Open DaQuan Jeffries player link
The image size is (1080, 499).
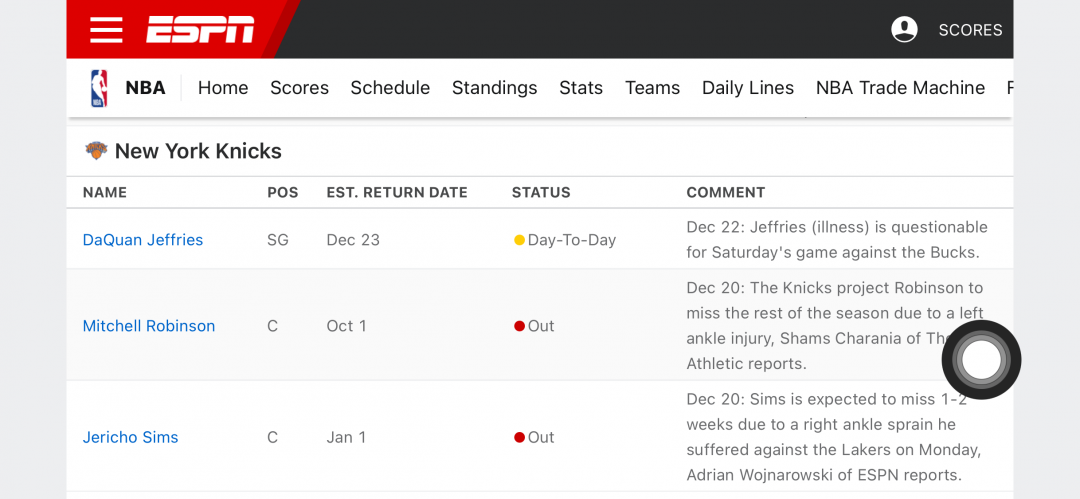143,240
